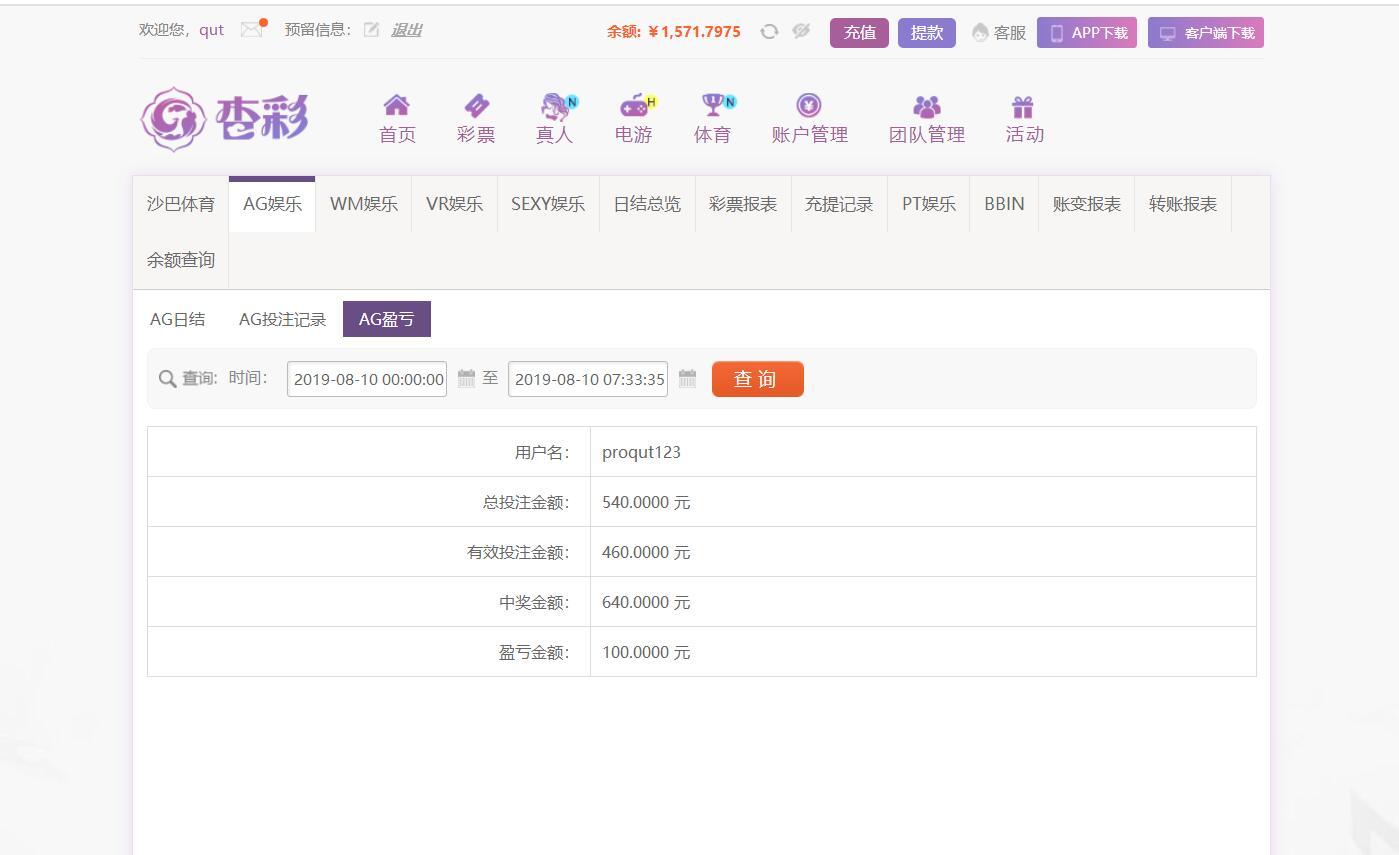Select the AG投注记录 sub-tab
This screenshot has width=1399, height=855.
tap(282, 319)
